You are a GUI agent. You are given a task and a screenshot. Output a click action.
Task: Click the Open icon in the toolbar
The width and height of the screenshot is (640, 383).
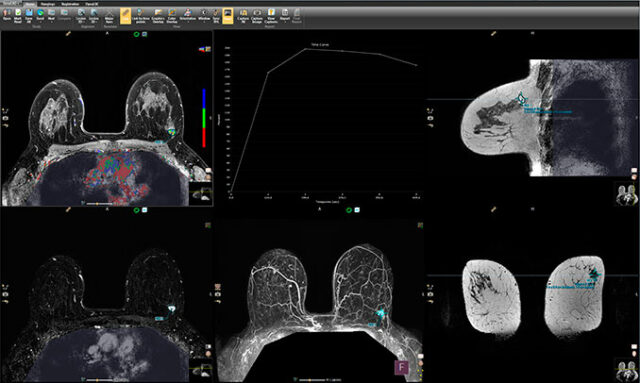pos(7,15)
